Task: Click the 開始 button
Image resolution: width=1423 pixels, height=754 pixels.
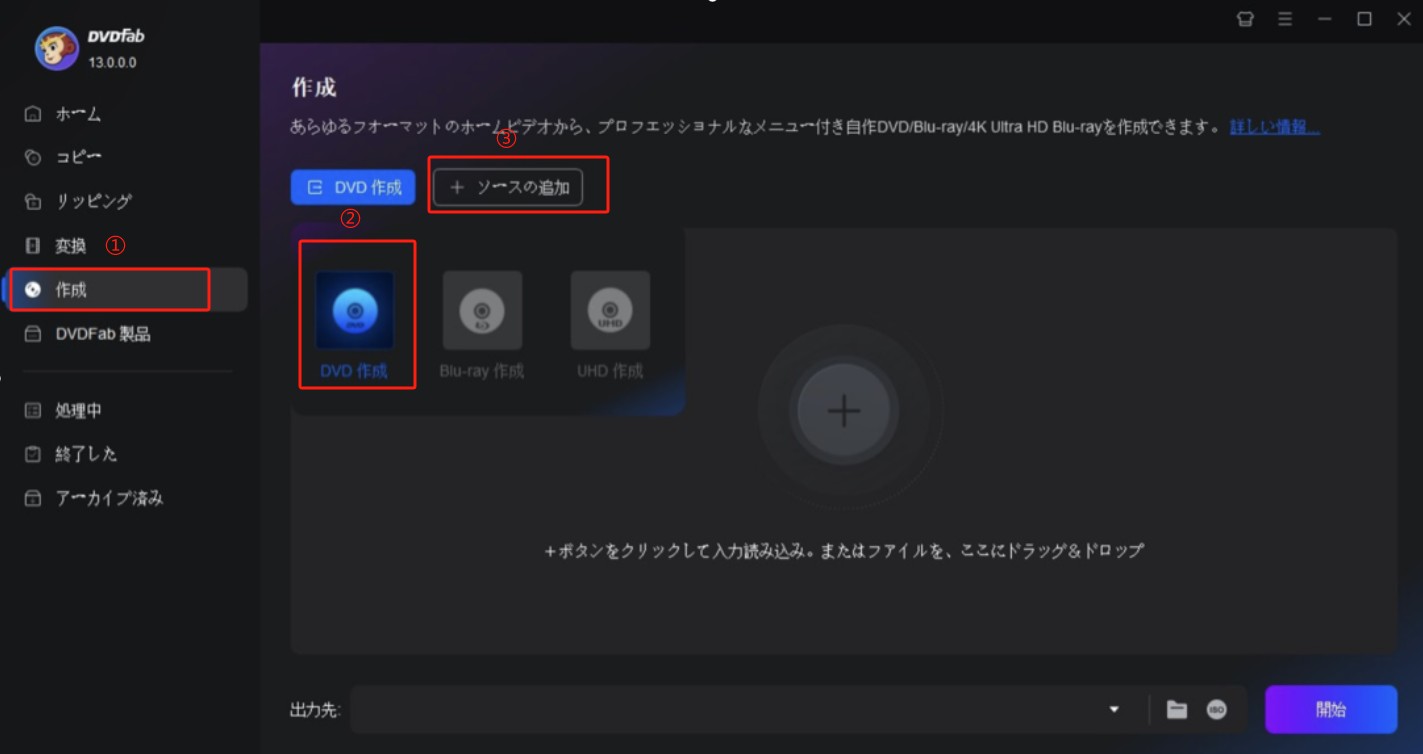Action: tap(1331, 710)
